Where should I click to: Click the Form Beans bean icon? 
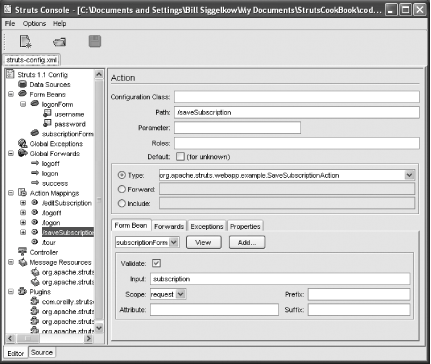[x=23, y=94]
